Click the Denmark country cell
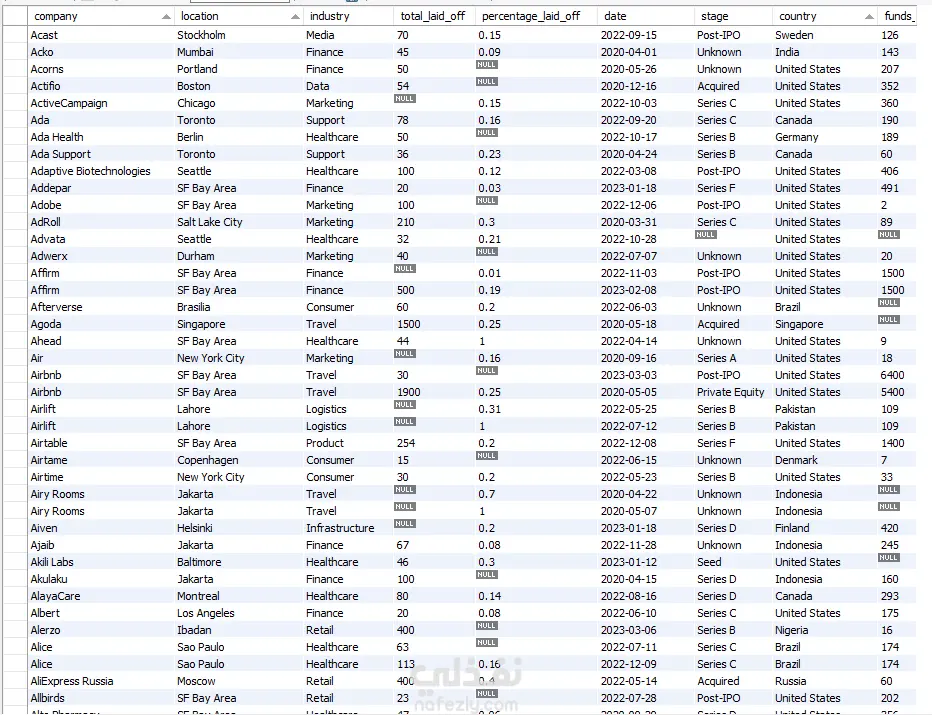The image size is (932, 715). coord(825,460)
